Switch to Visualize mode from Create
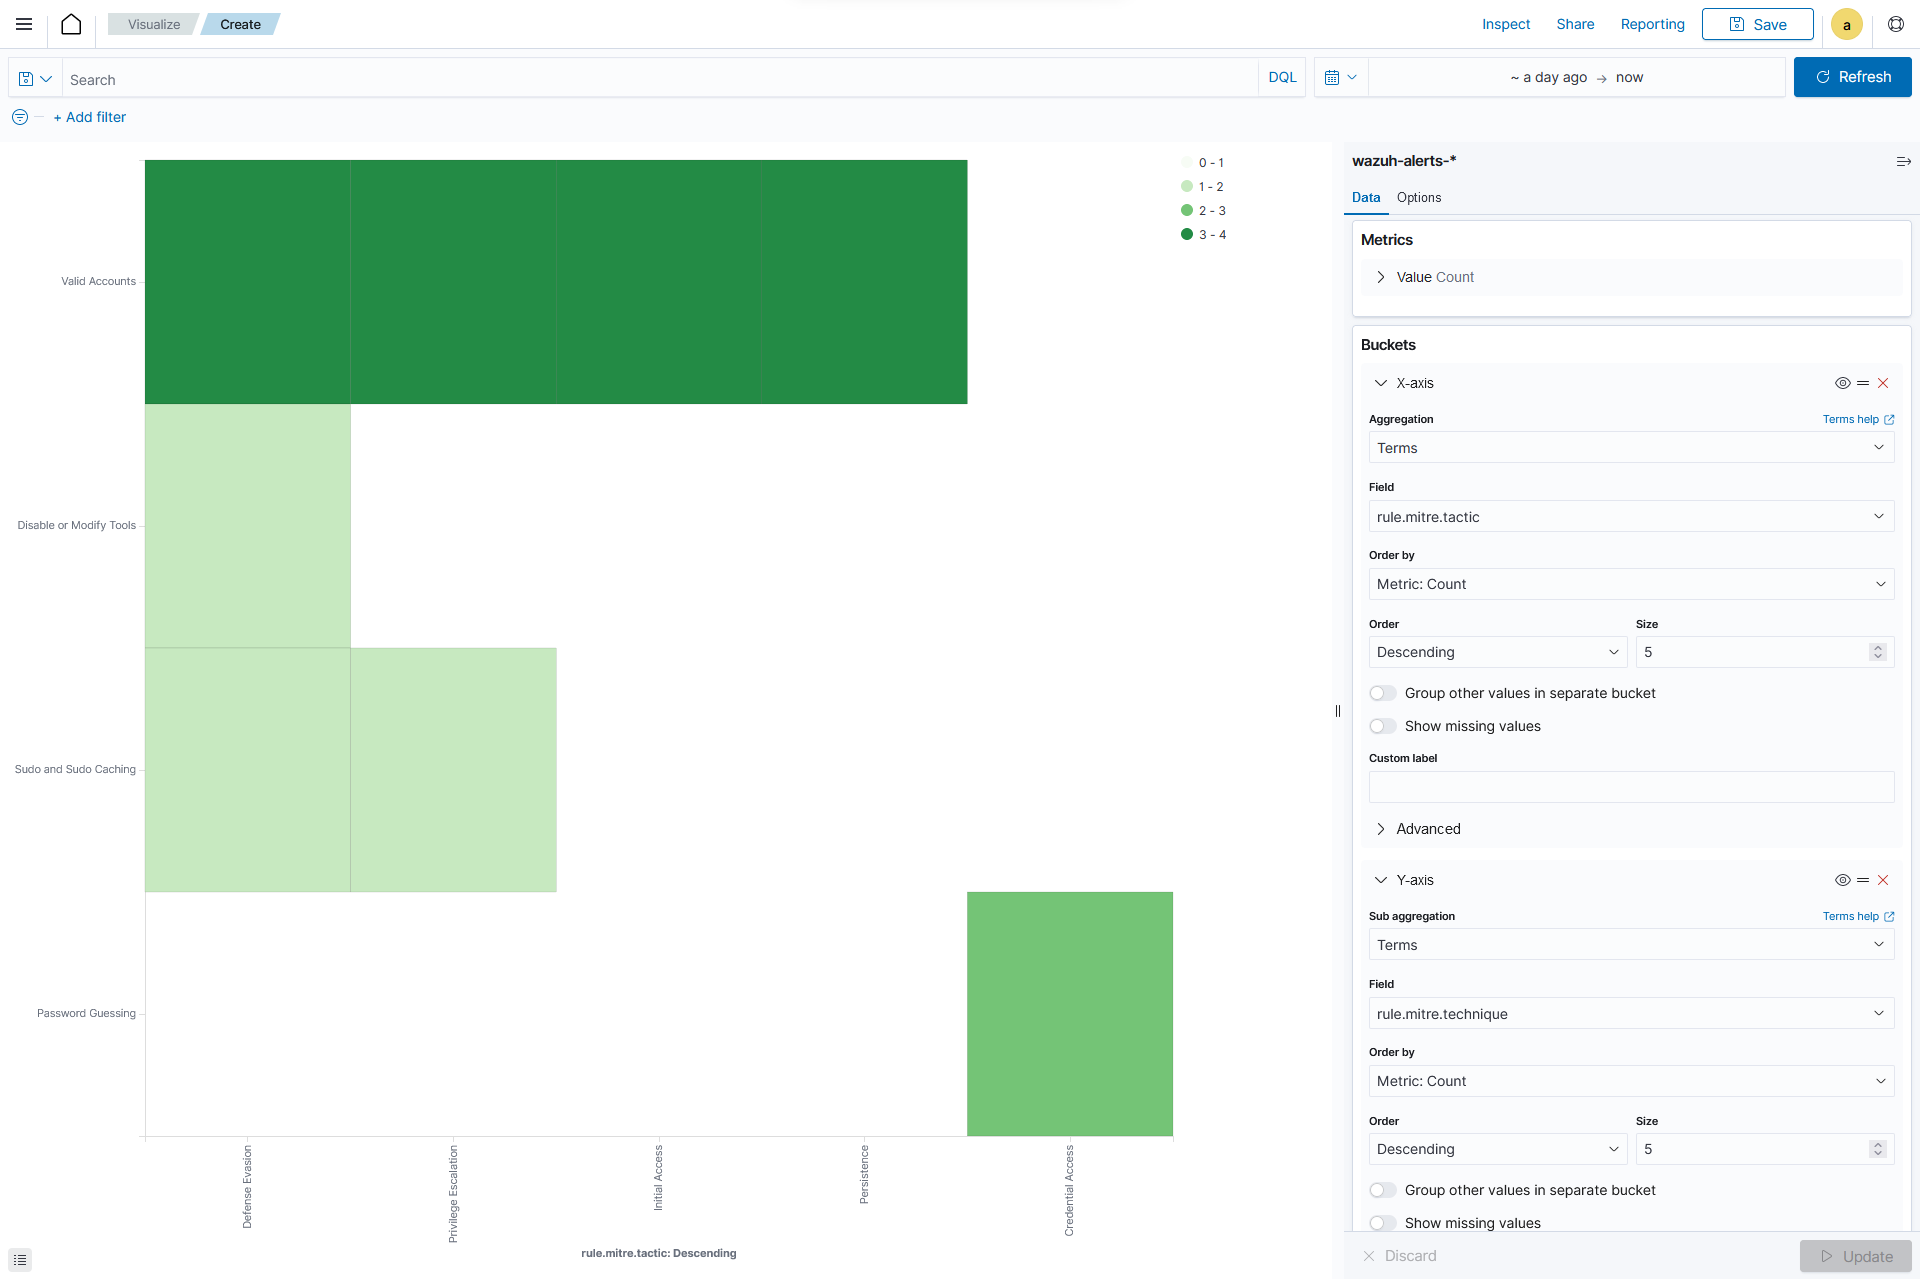1920x1279 pixels. point(153,24)
